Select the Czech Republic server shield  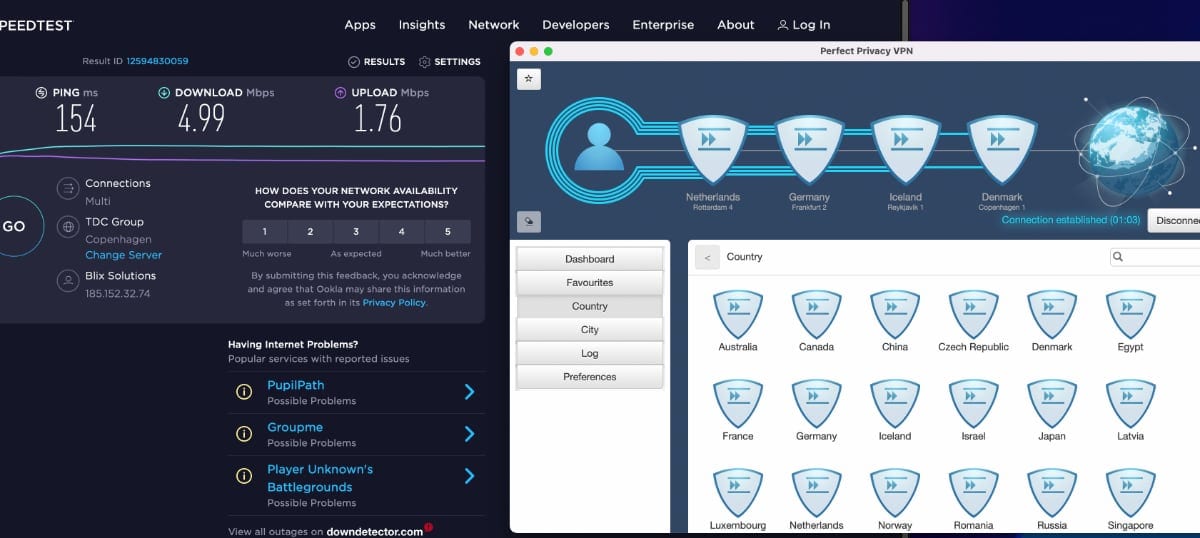pos(973,314)
